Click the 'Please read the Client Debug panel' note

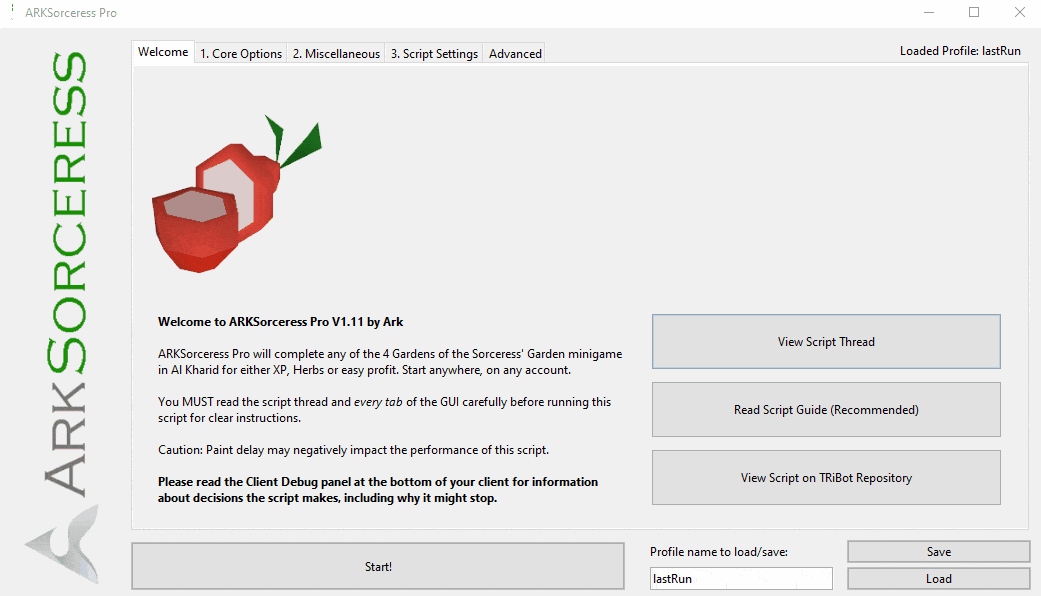pyautogui.click(x=378, y=490)
